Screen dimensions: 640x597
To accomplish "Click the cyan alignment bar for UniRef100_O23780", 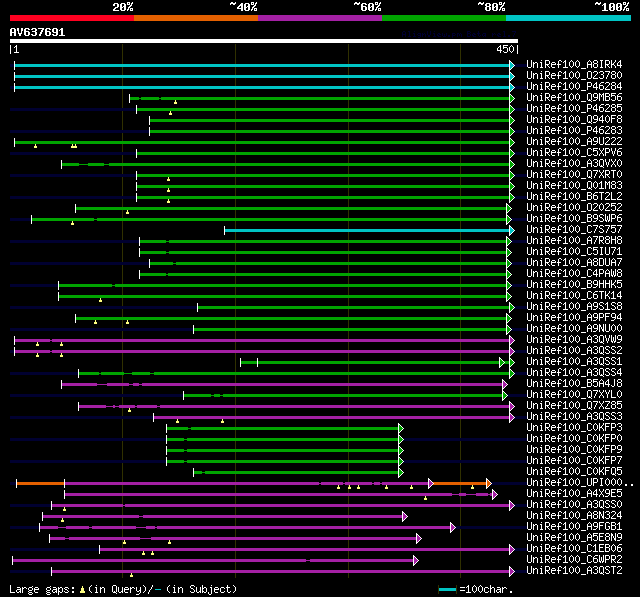I will 262,76.
